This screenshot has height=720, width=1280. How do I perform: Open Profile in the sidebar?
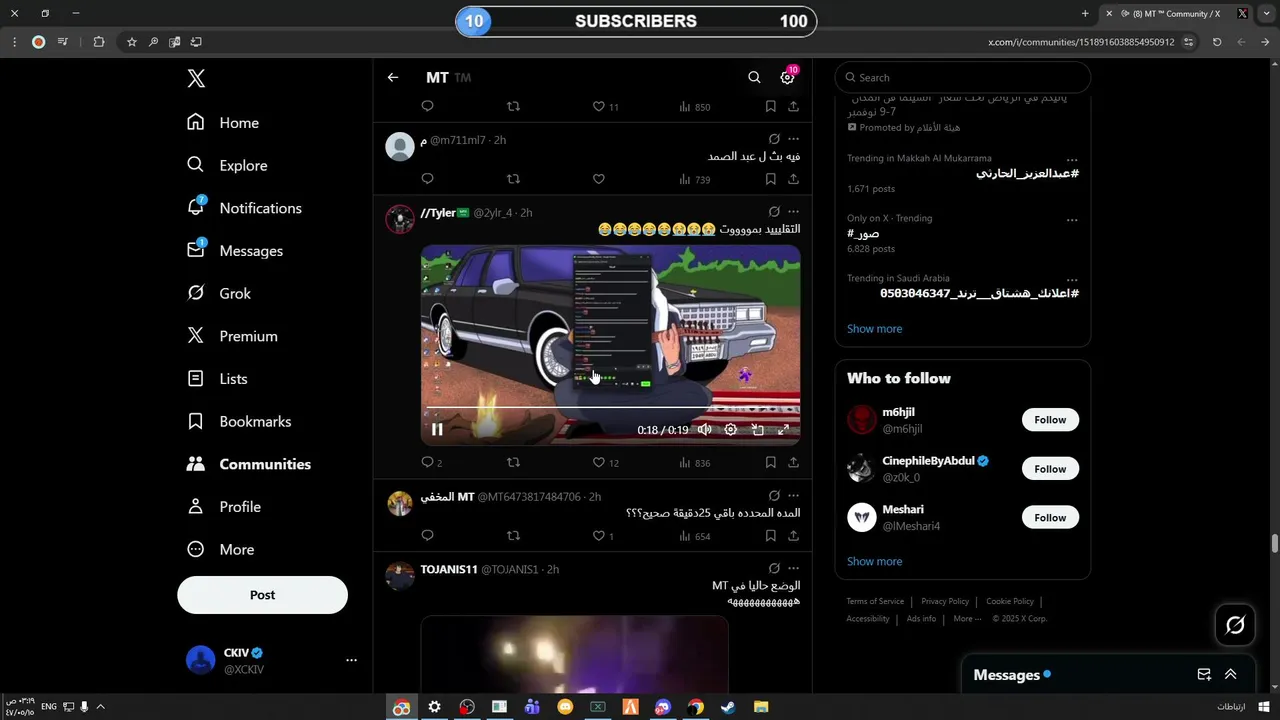click(x=225, y=506)
